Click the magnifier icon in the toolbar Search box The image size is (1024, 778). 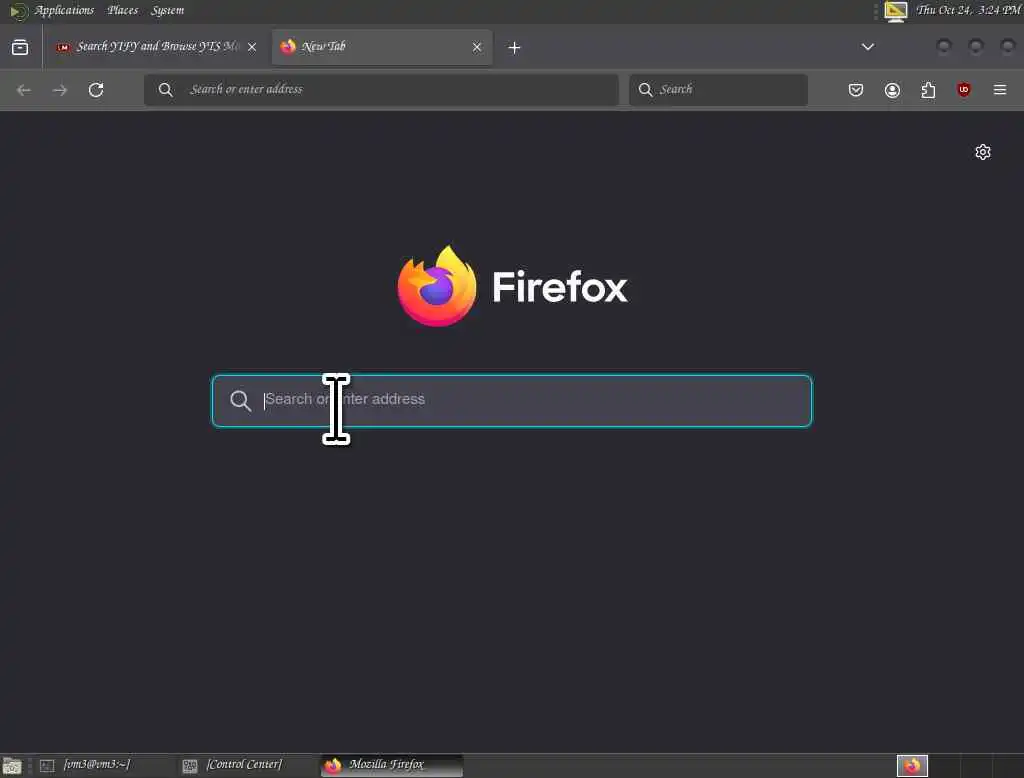coord(645,89)
